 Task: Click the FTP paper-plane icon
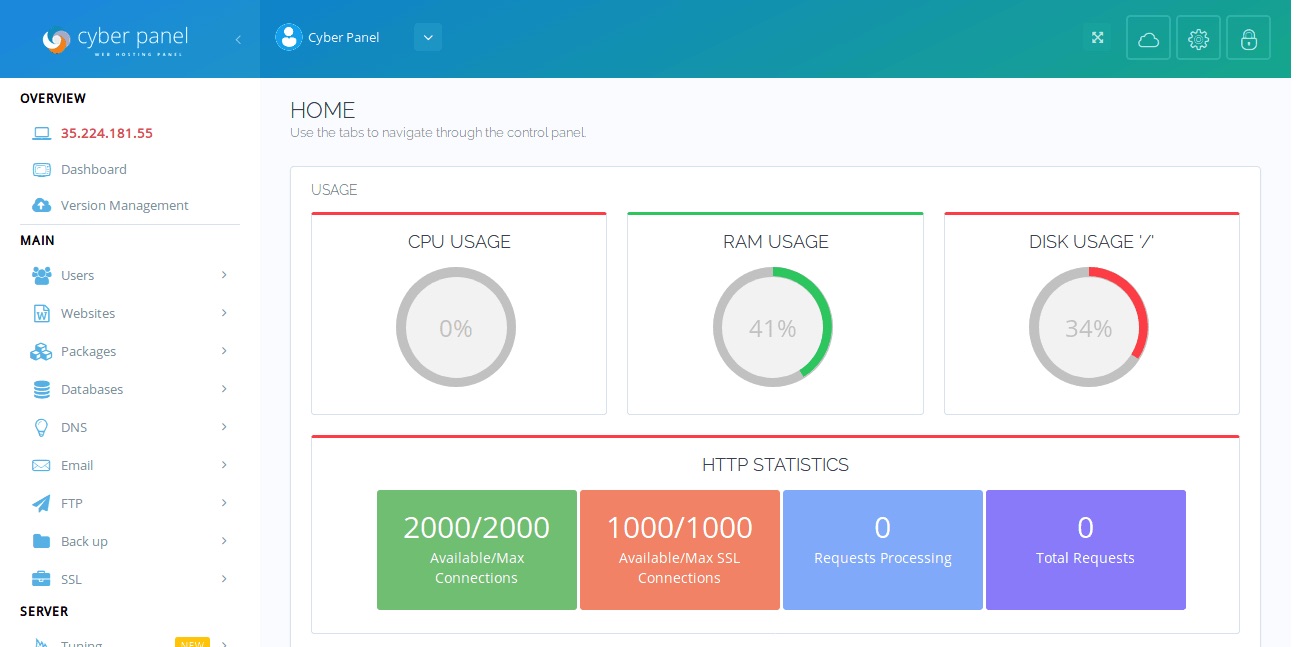click(x=42, y=503)
